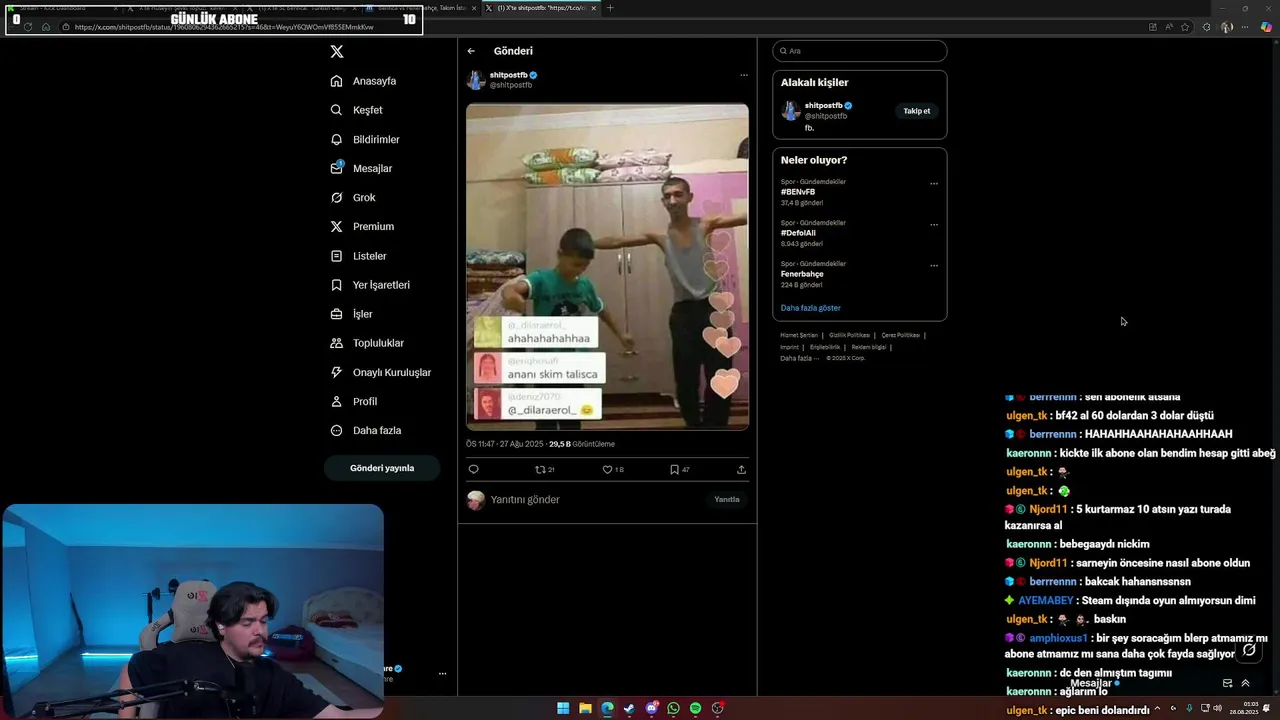Open Bildirimler notifications

coord(365,139)
